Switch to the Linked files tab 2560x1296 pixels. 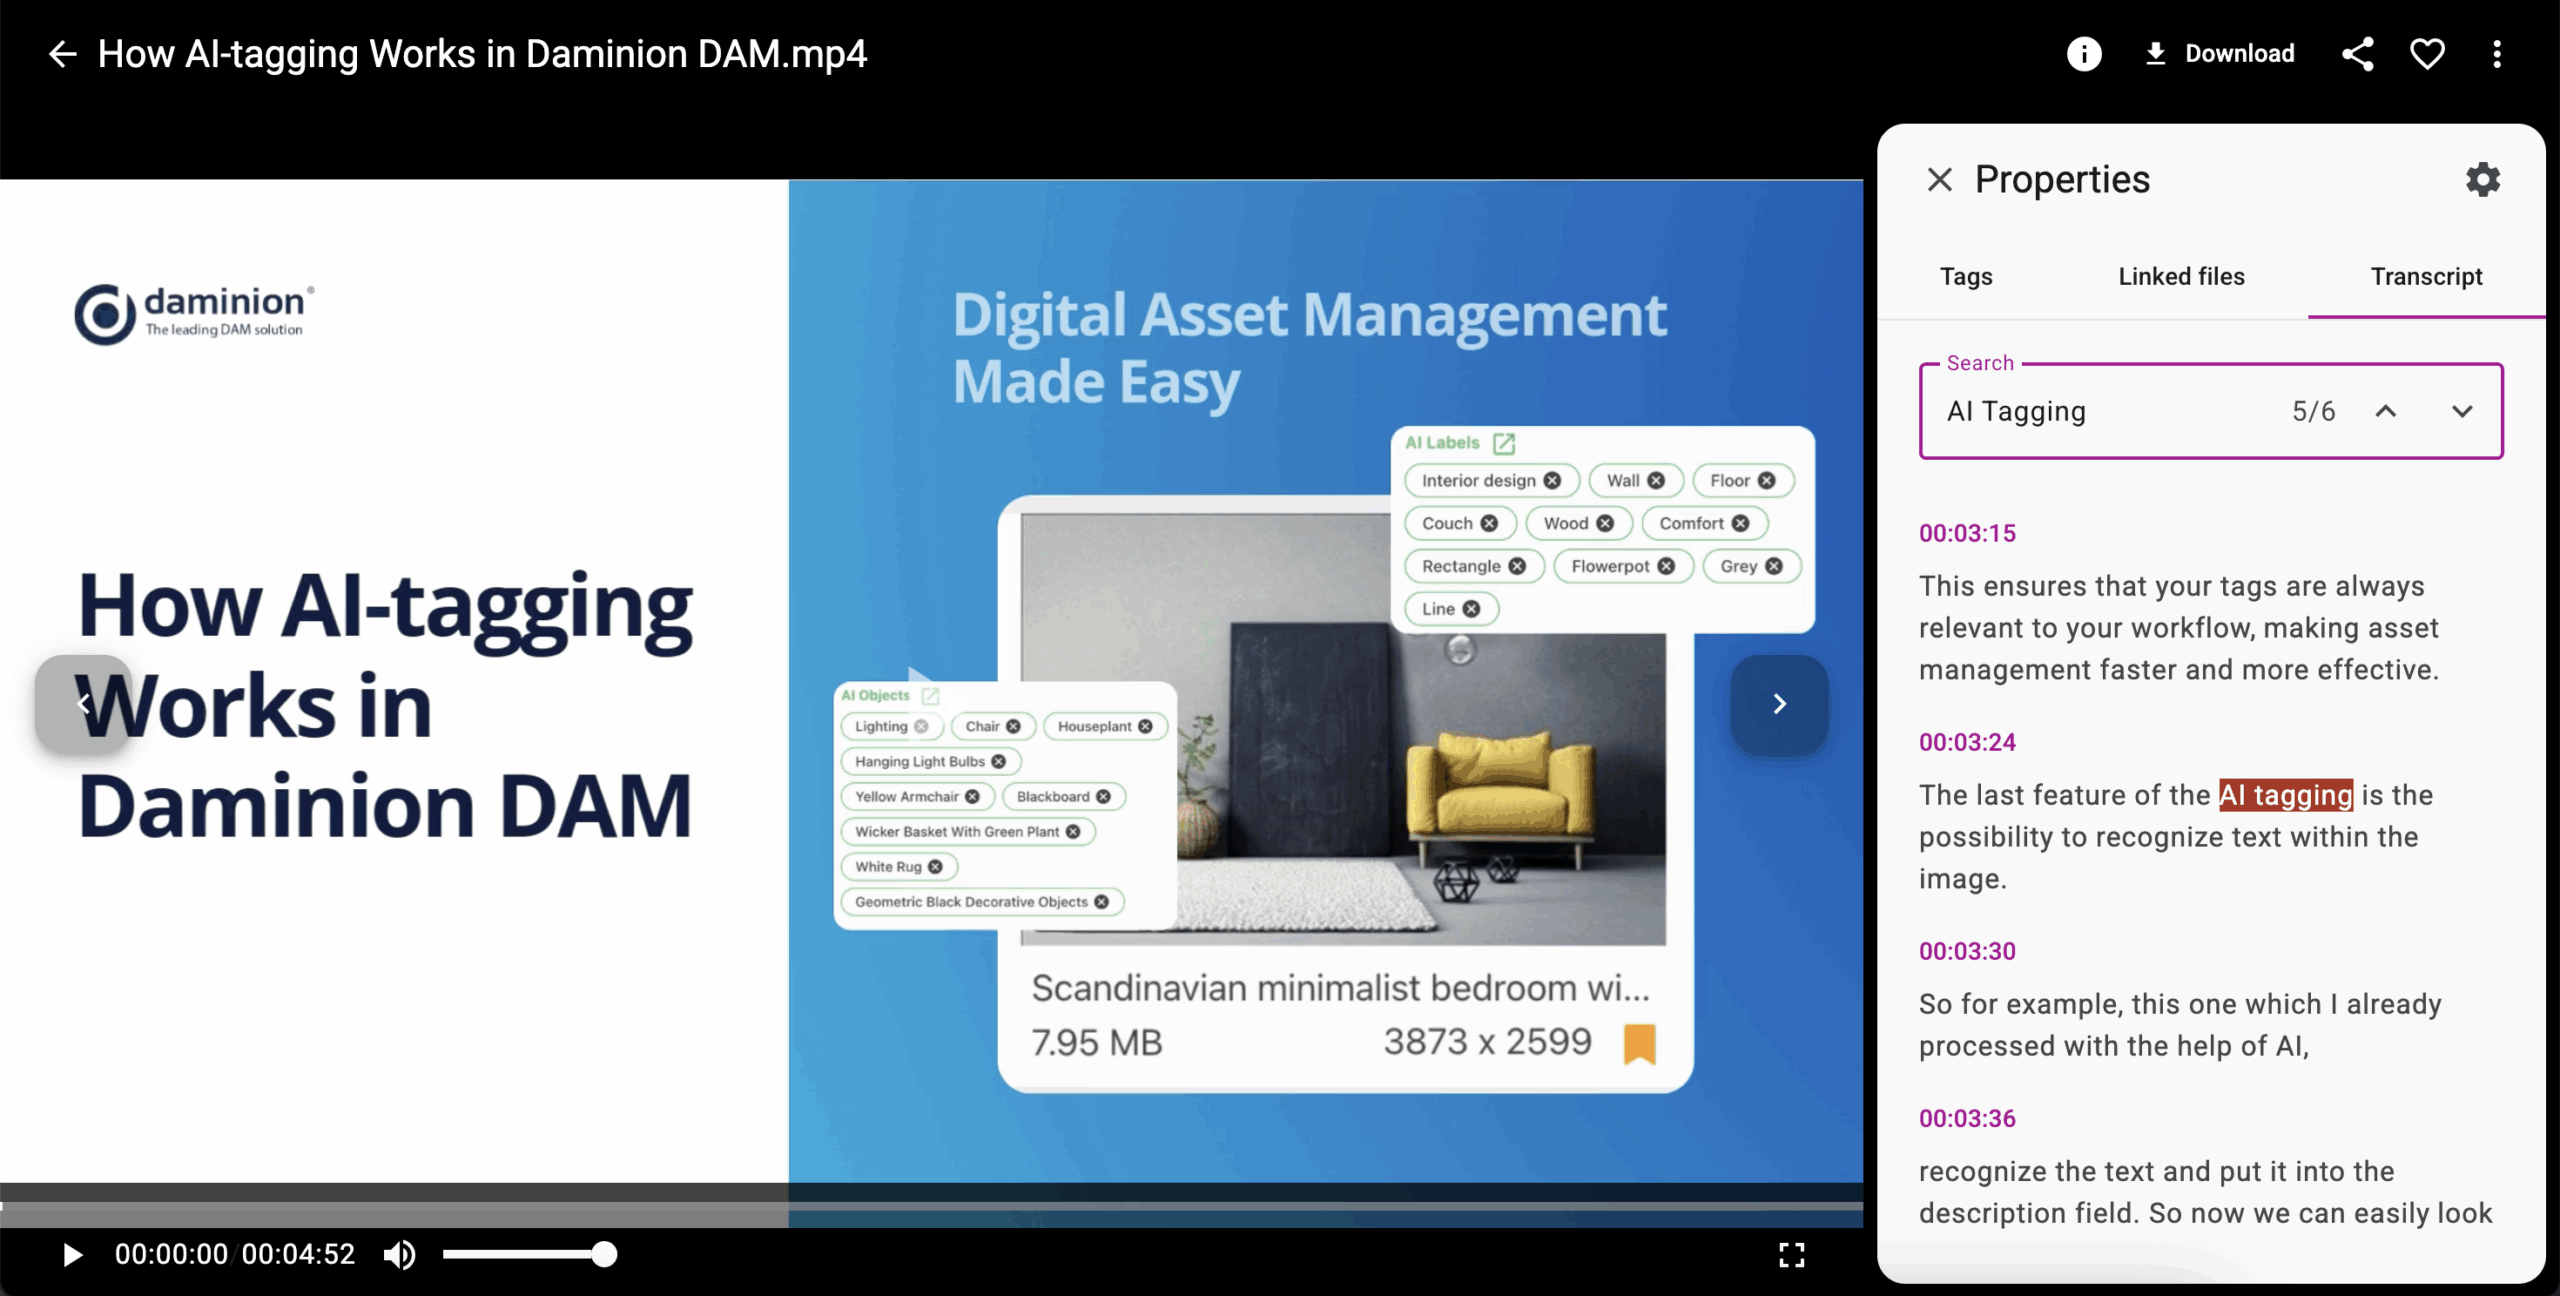pyautogui.click(x=2181, y=277)
